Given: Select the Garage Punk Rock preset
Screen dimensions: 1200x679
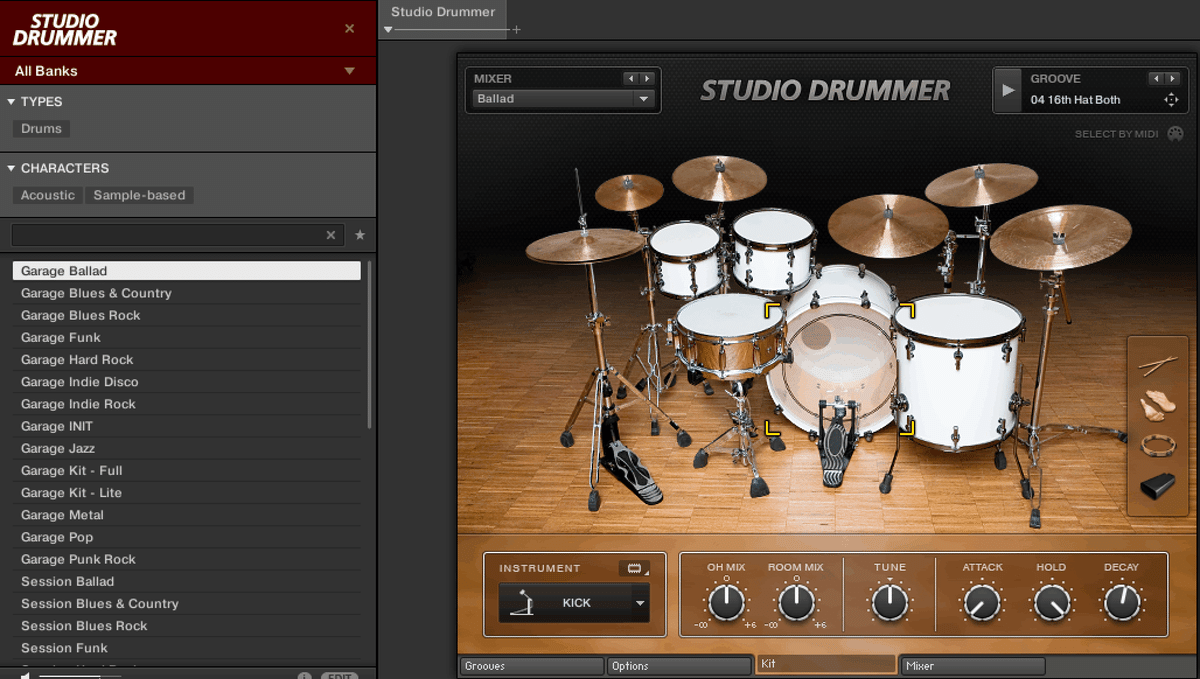Looking at the screenshot, I should click(x=187, y=560).
